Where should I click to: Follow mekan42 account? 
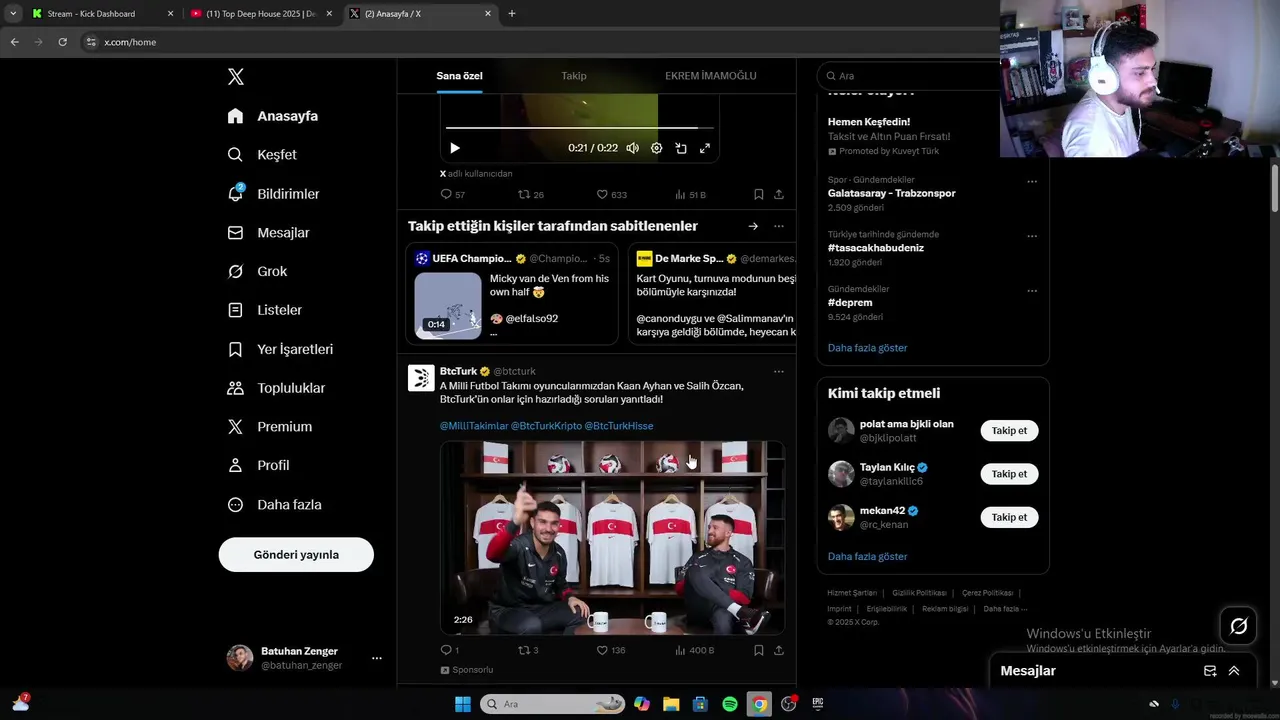coord(1009,517)
